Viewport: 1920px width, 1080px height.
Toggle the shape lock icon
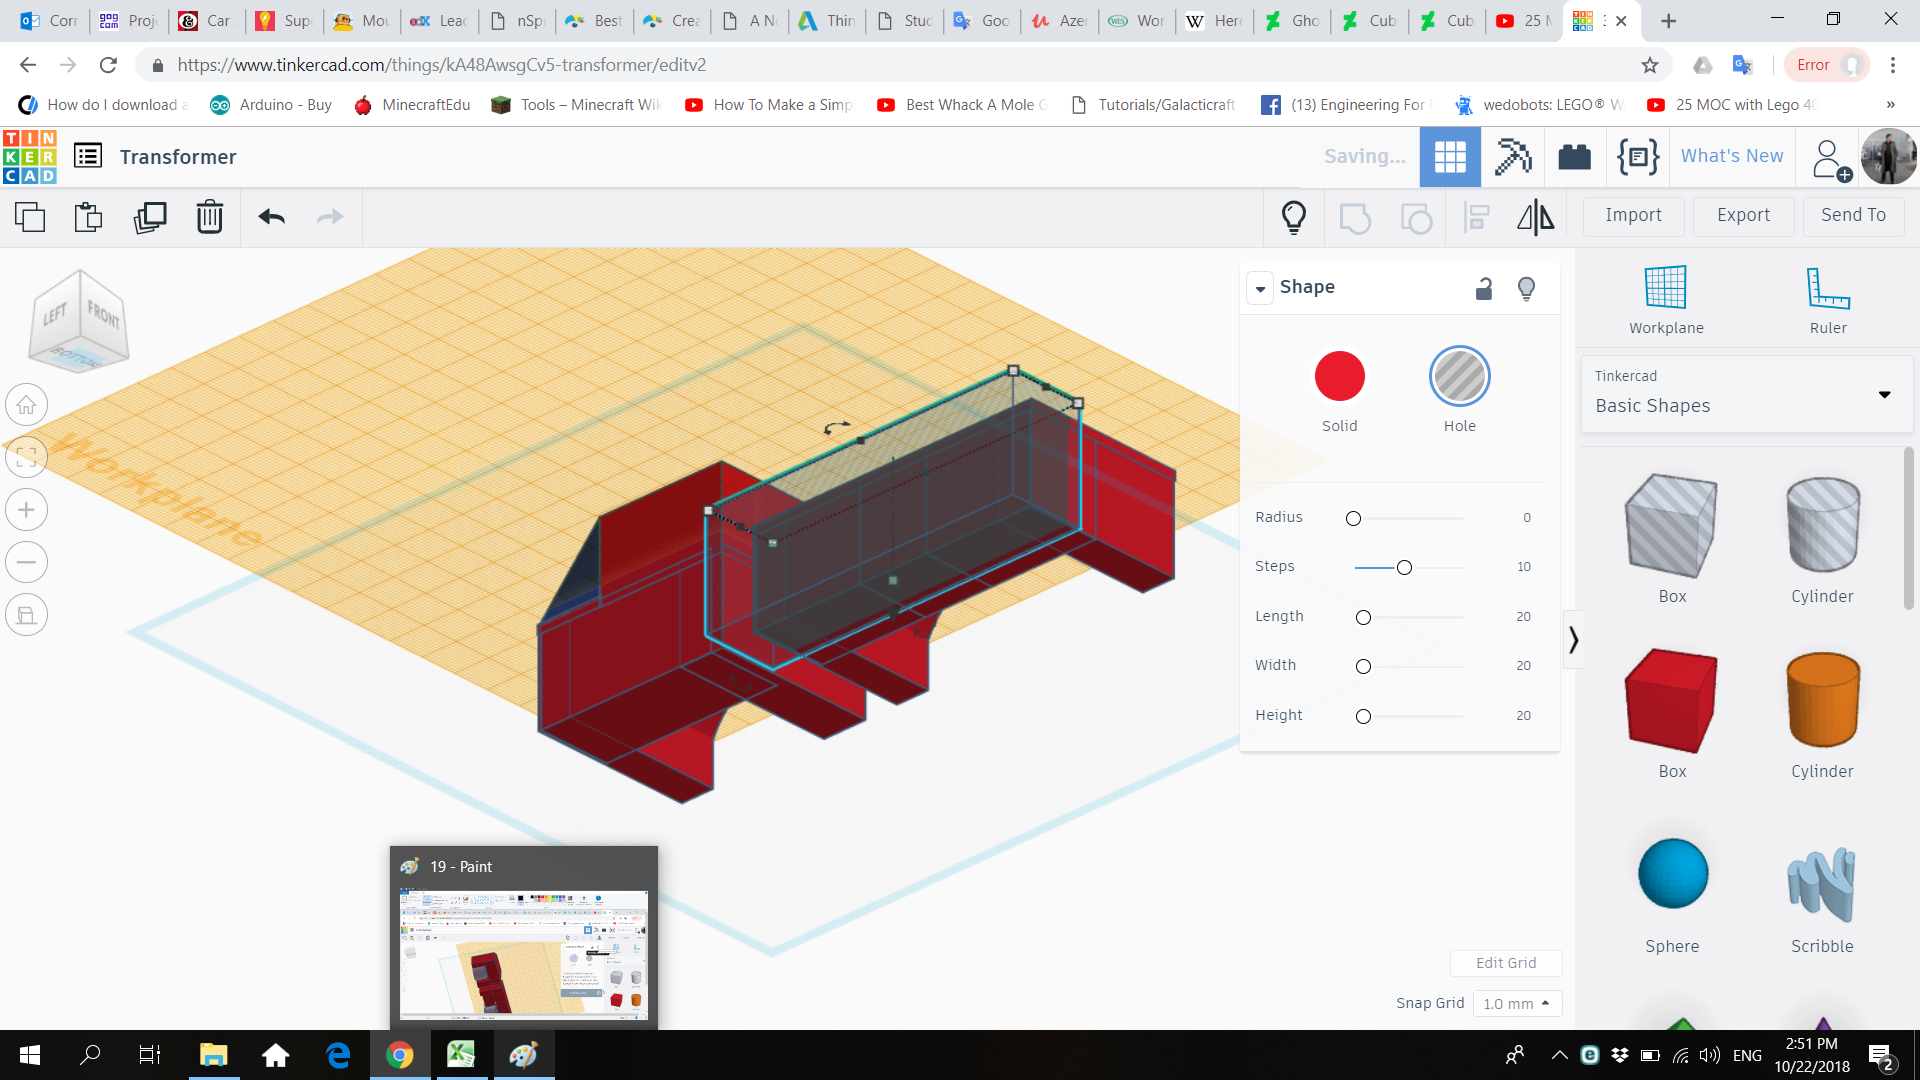(1484, 289)
